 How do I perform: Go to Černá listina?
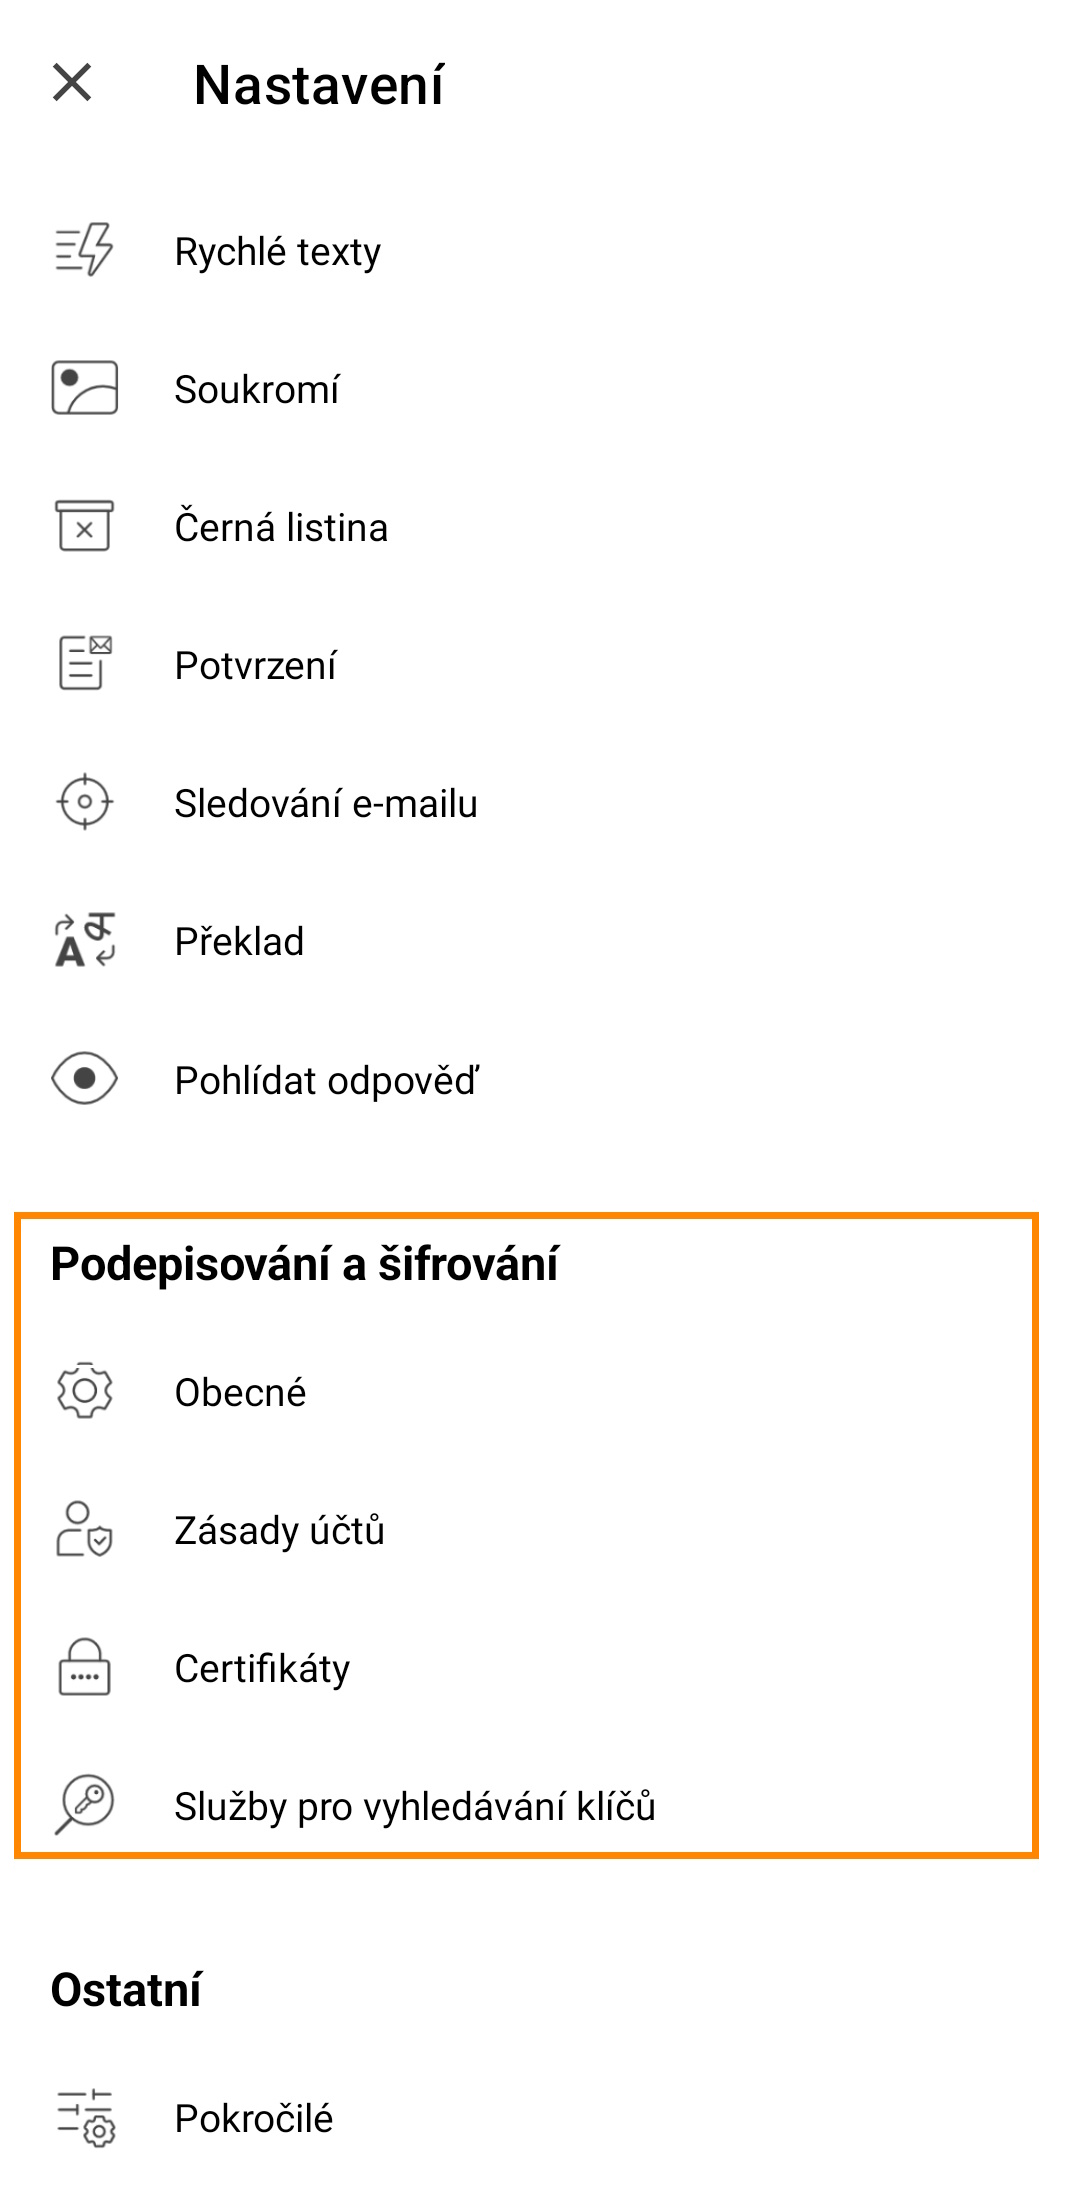pyautogui.click(x=281, y=528)
